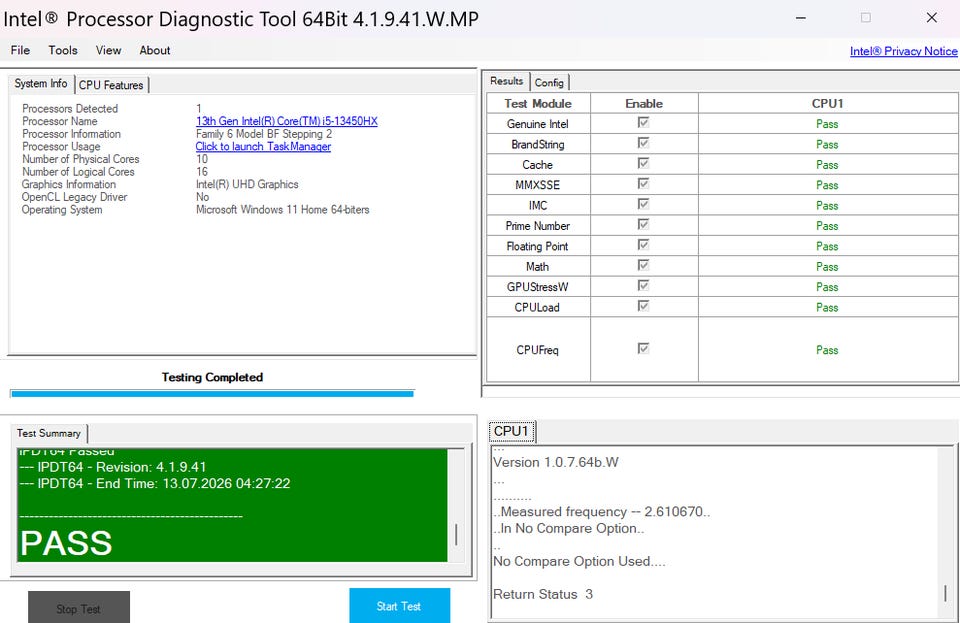Click the CPUFreq Pass result cell
The width and height of the screenshot is (960, 623).
pos(827,350)
